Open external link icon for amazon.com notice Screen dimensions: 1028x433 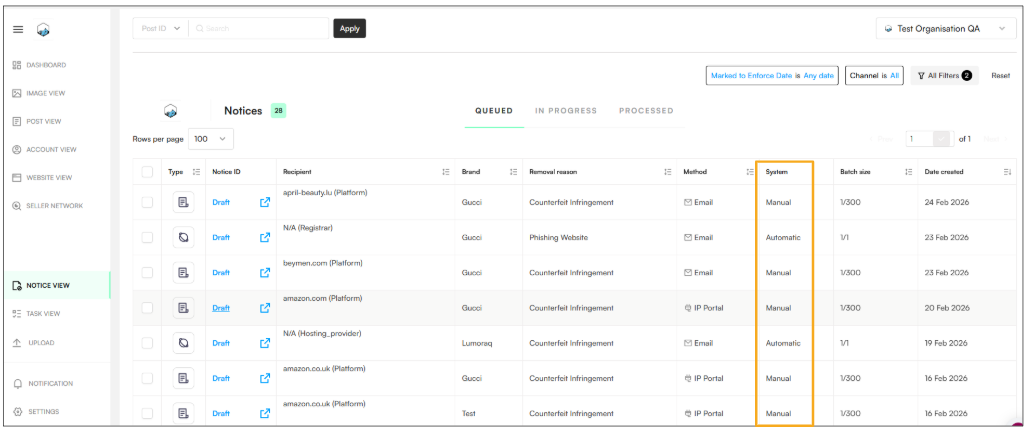coord(265,308)
